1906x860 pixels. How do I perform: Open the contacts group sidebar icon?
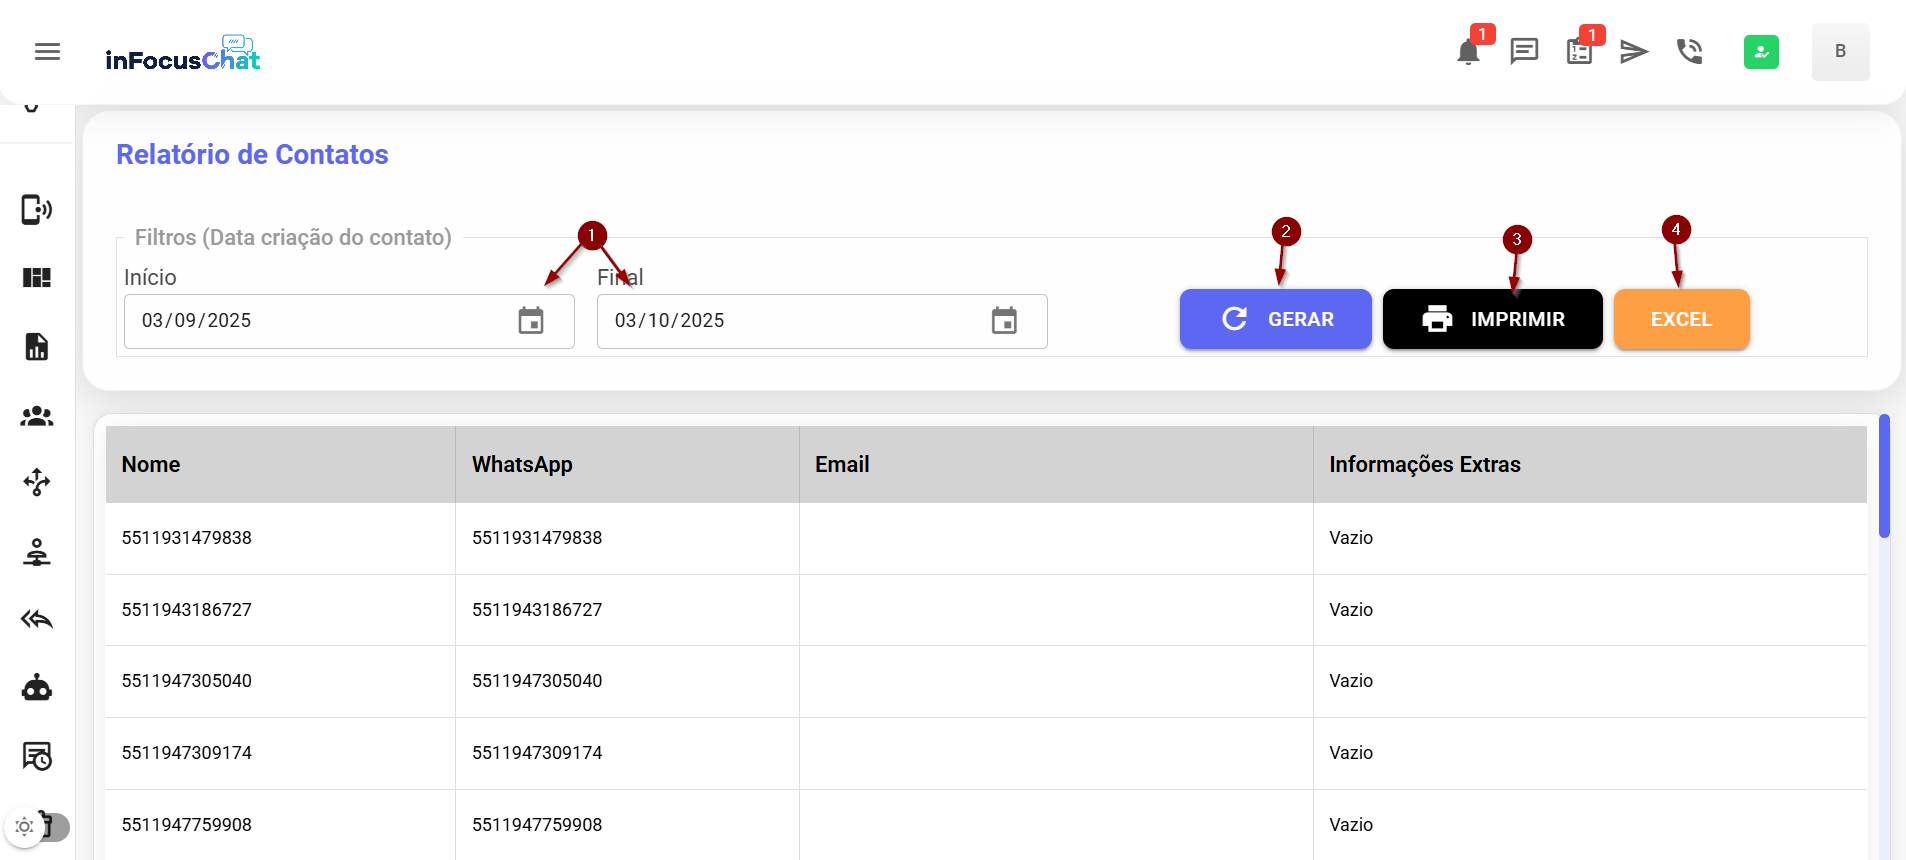[37, 416]
